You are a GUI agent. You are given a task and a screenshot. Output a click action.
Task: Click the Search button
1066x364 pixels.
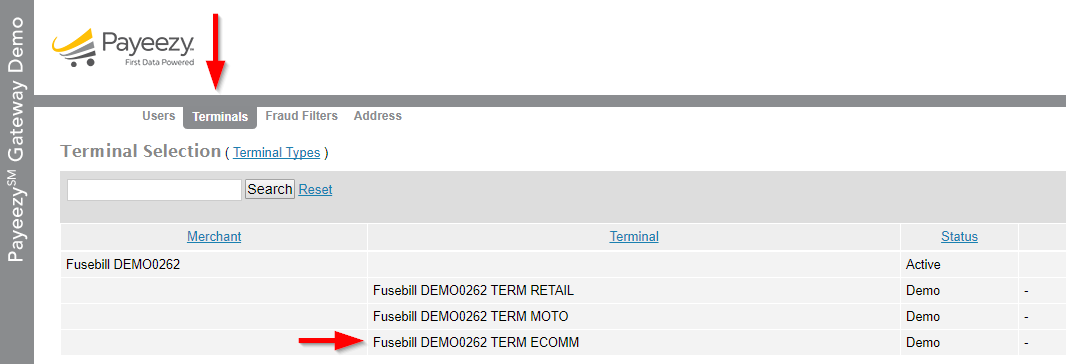click(x=270, y=189)
